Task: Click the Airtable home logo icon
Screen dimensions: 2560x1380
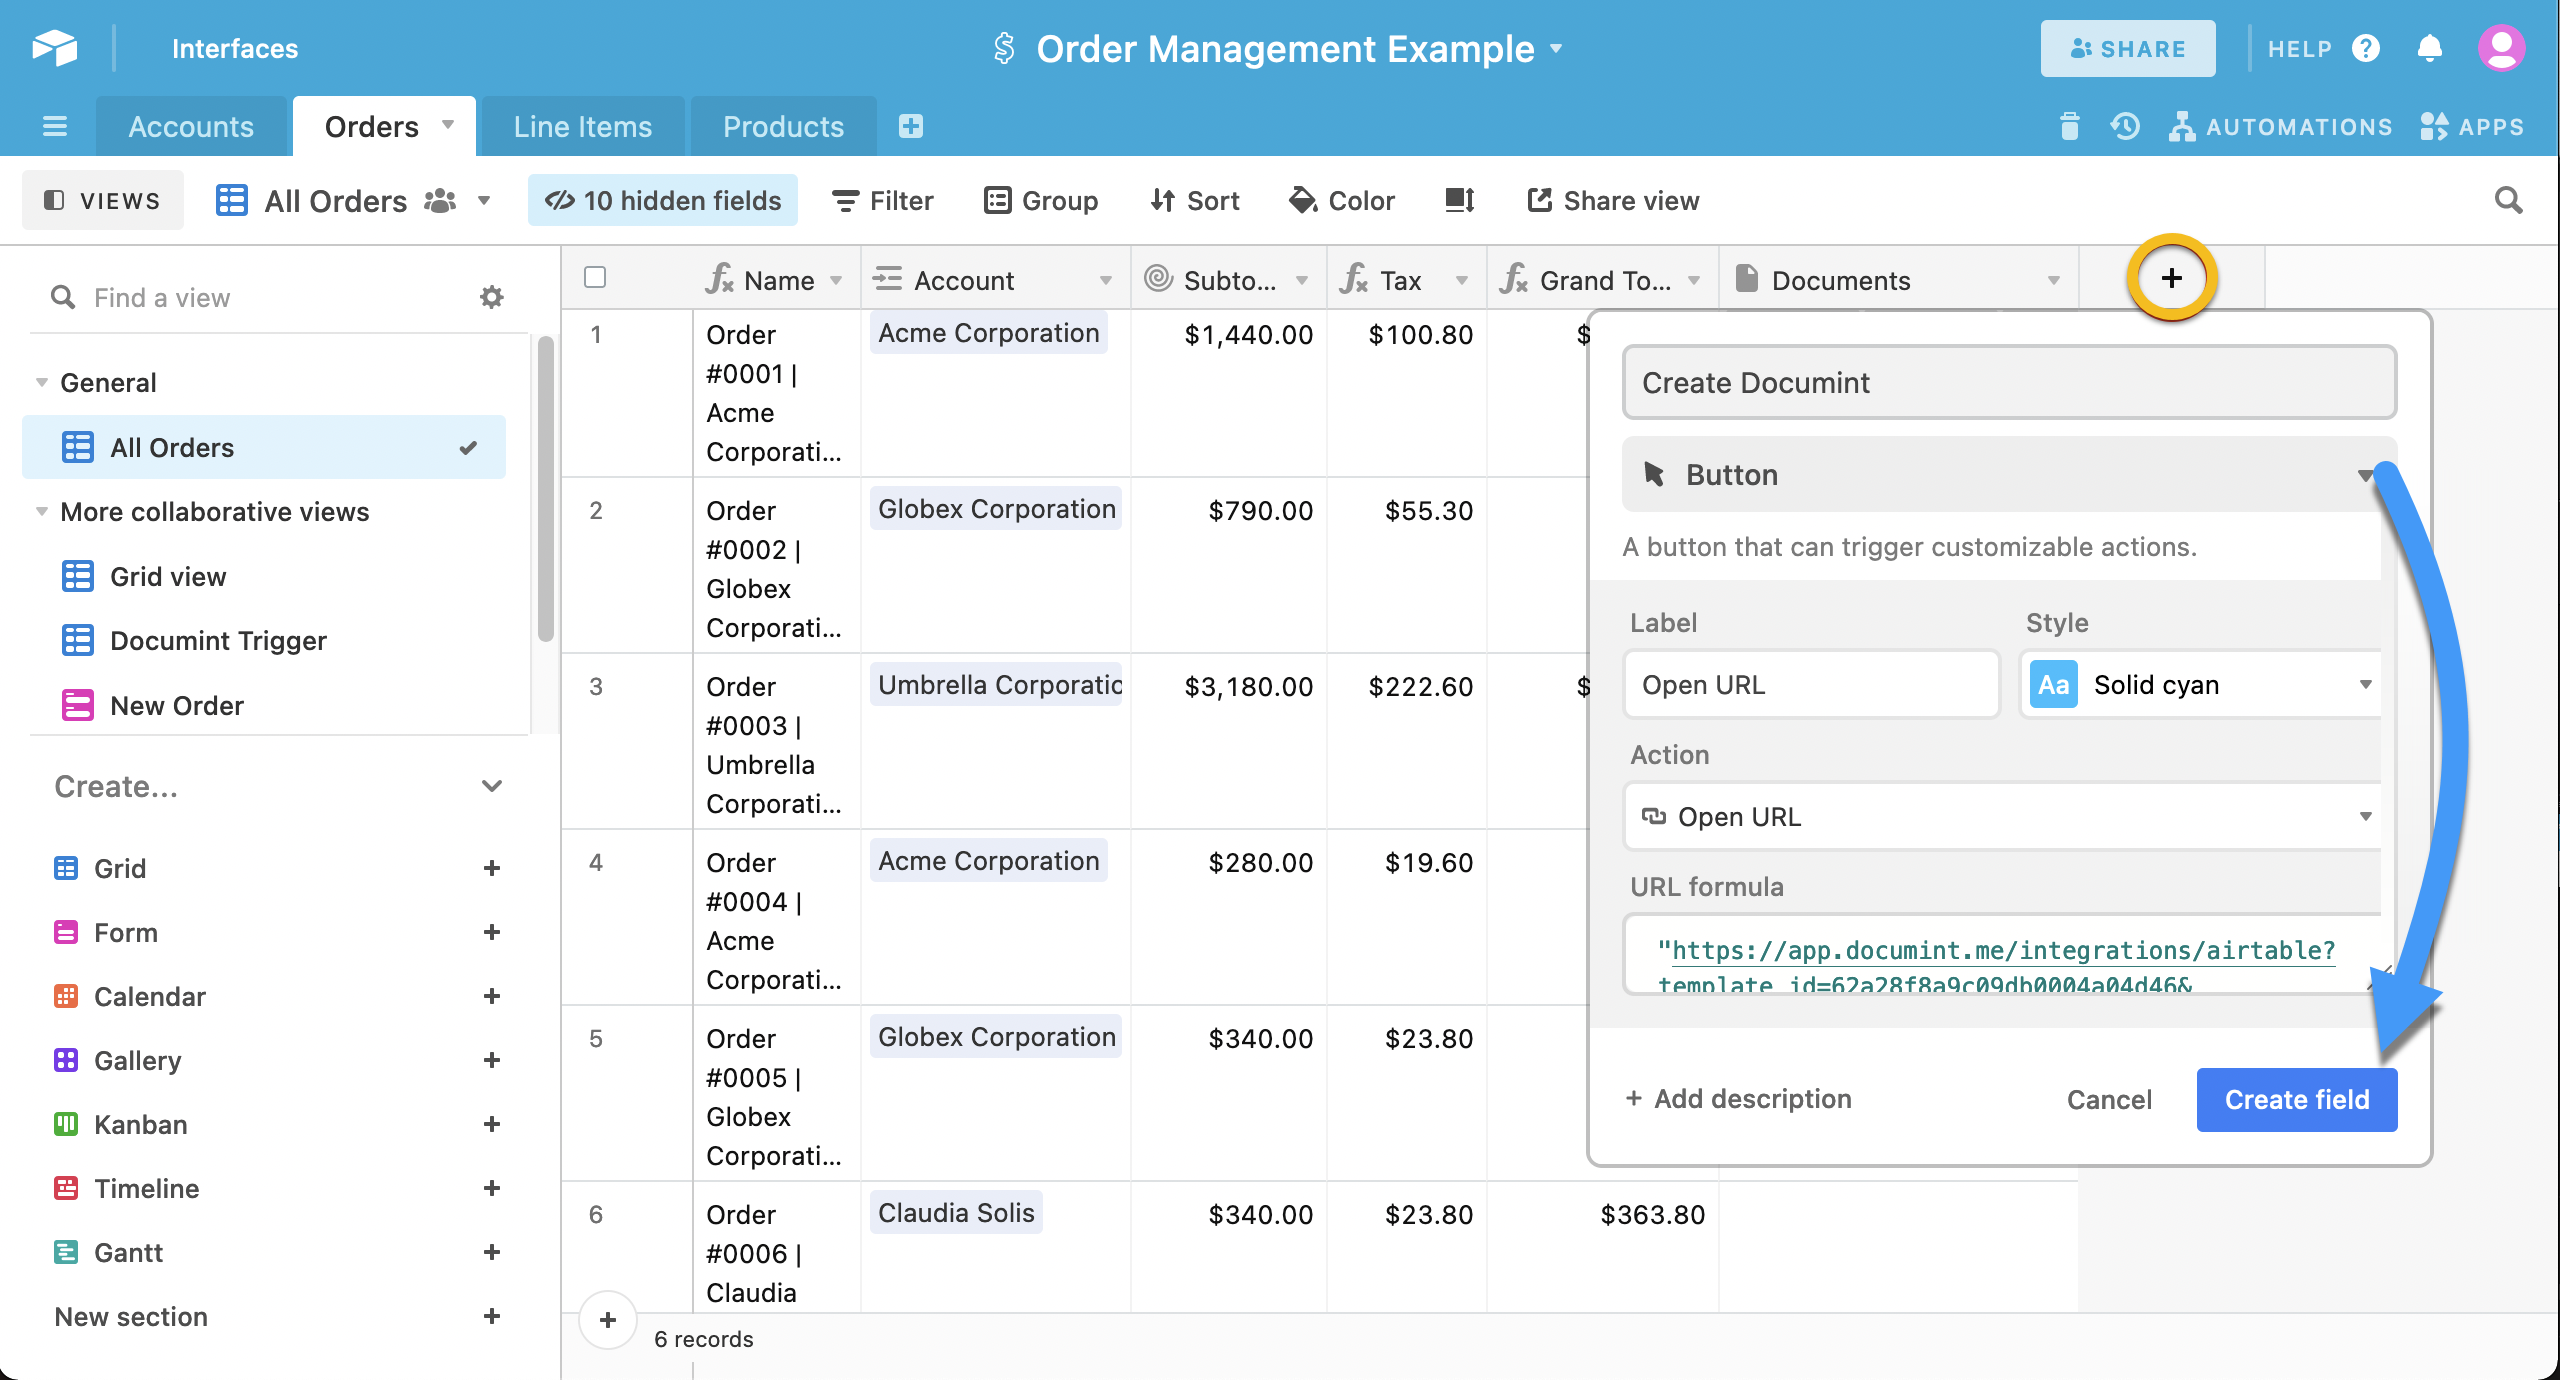Action: (x=54, y=48)
